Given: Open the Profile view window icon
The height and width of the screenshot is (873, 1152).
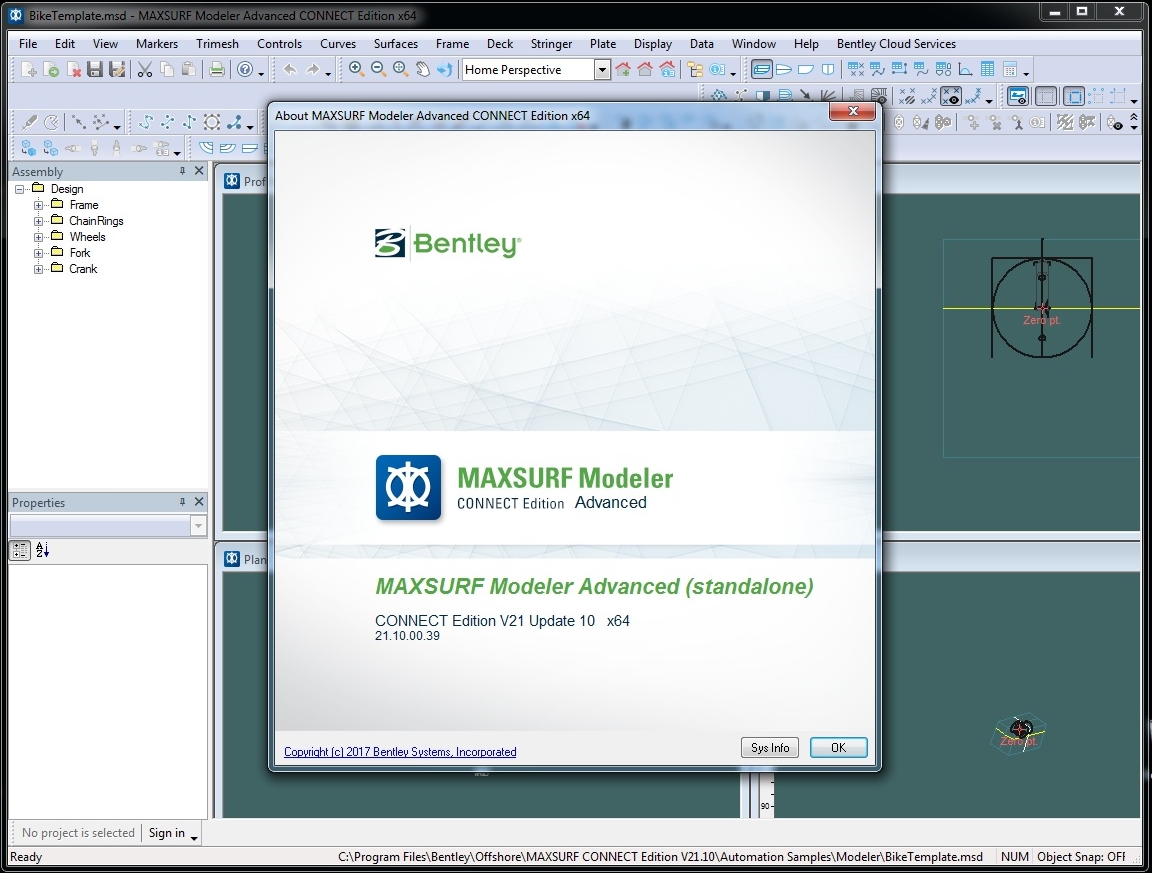Looking at the screenshot, I should [806, 69].
